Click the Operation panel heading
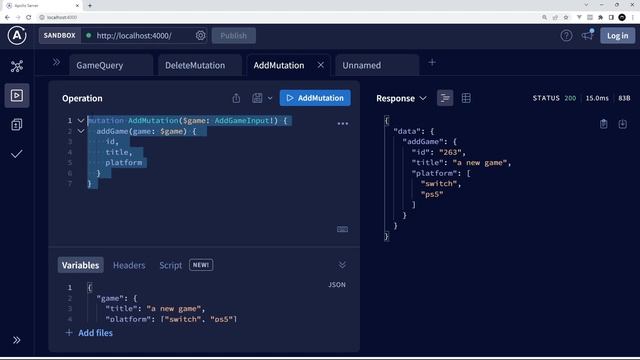This screenshot has width=640, height=360. click(82, 98)
